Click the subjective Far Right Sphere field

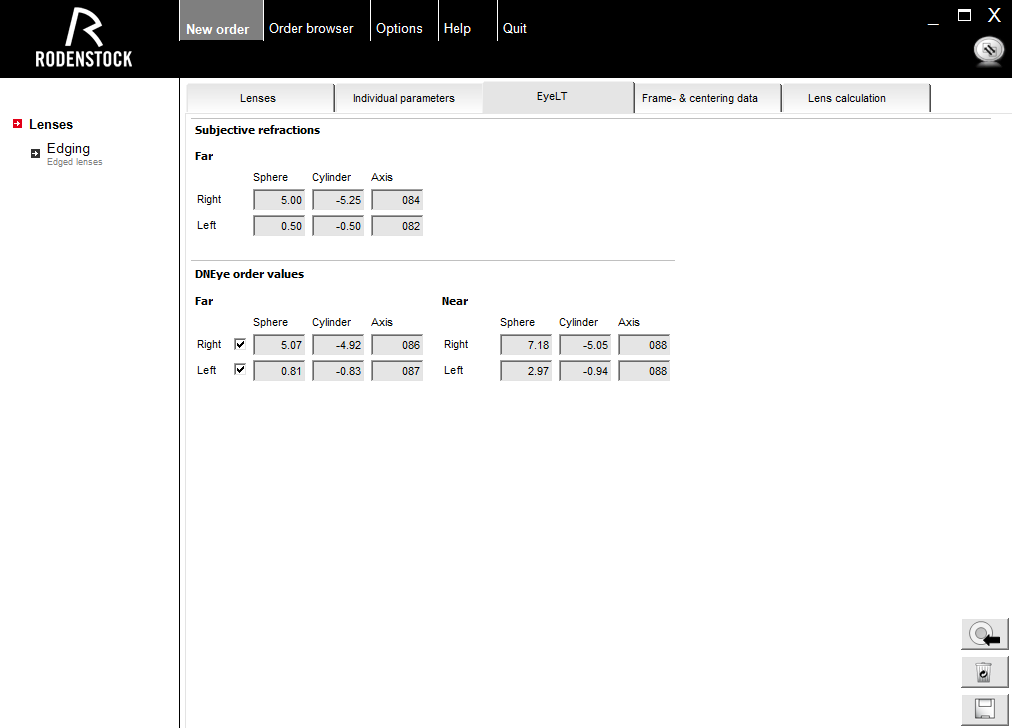pyautogui.click(x=279, y=200)
